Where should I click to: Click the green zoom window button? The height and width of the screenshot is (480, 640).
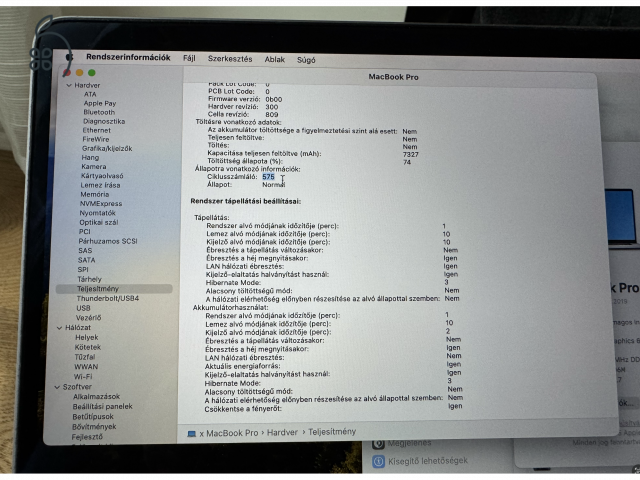click(x=92, y=73)
